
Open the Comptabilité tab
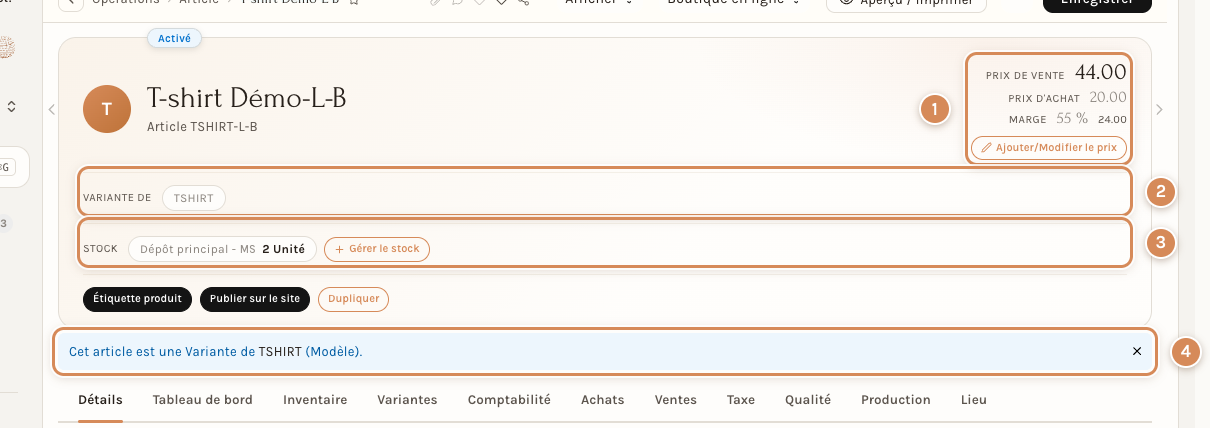[509, 400]
